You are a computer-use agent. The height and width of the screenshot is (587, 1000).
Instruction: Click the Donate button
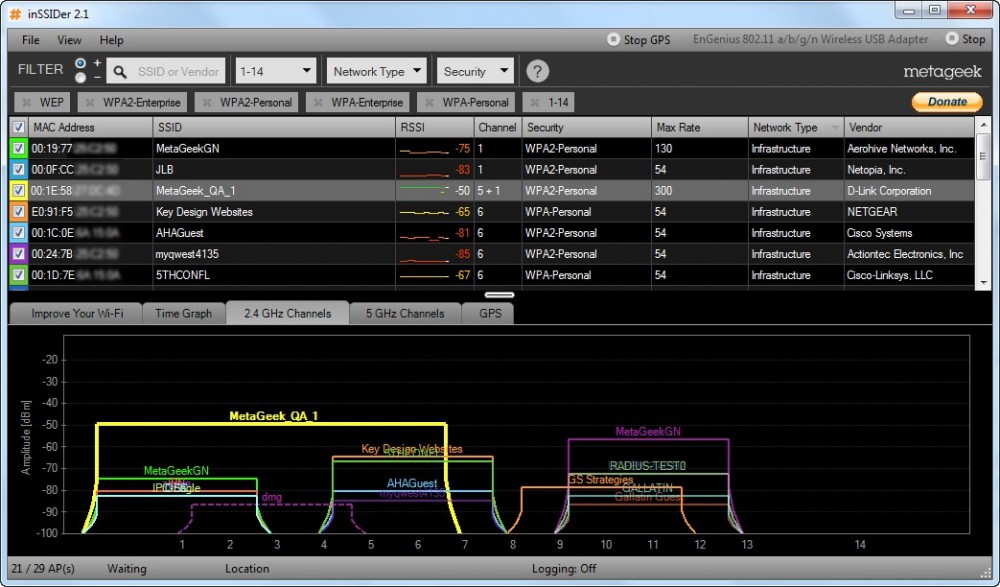(x=946, y=101)
